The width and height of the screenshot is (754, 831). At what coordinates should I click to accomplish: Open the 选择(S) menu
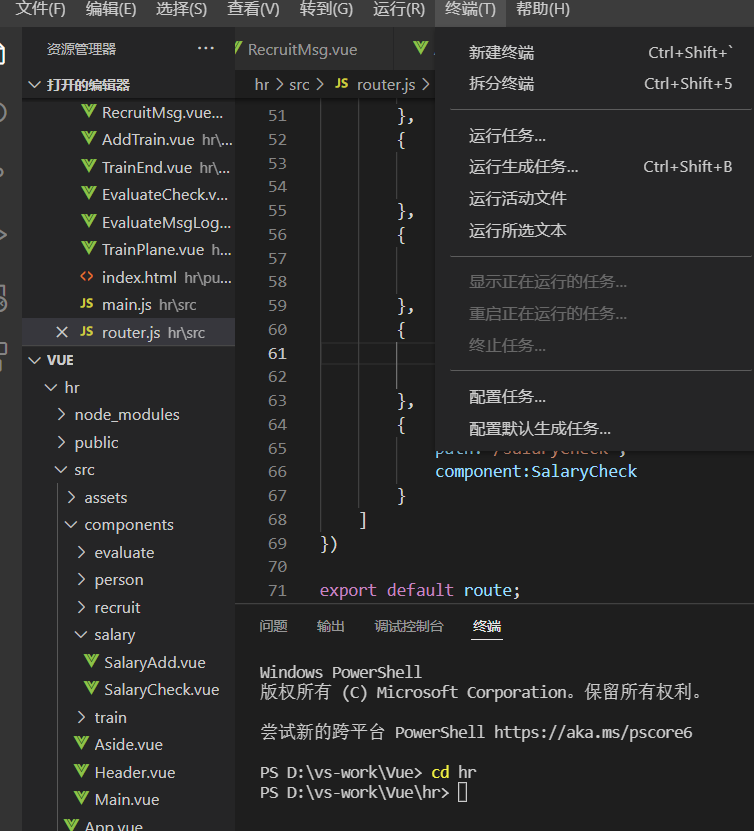(x=181, y=9)
